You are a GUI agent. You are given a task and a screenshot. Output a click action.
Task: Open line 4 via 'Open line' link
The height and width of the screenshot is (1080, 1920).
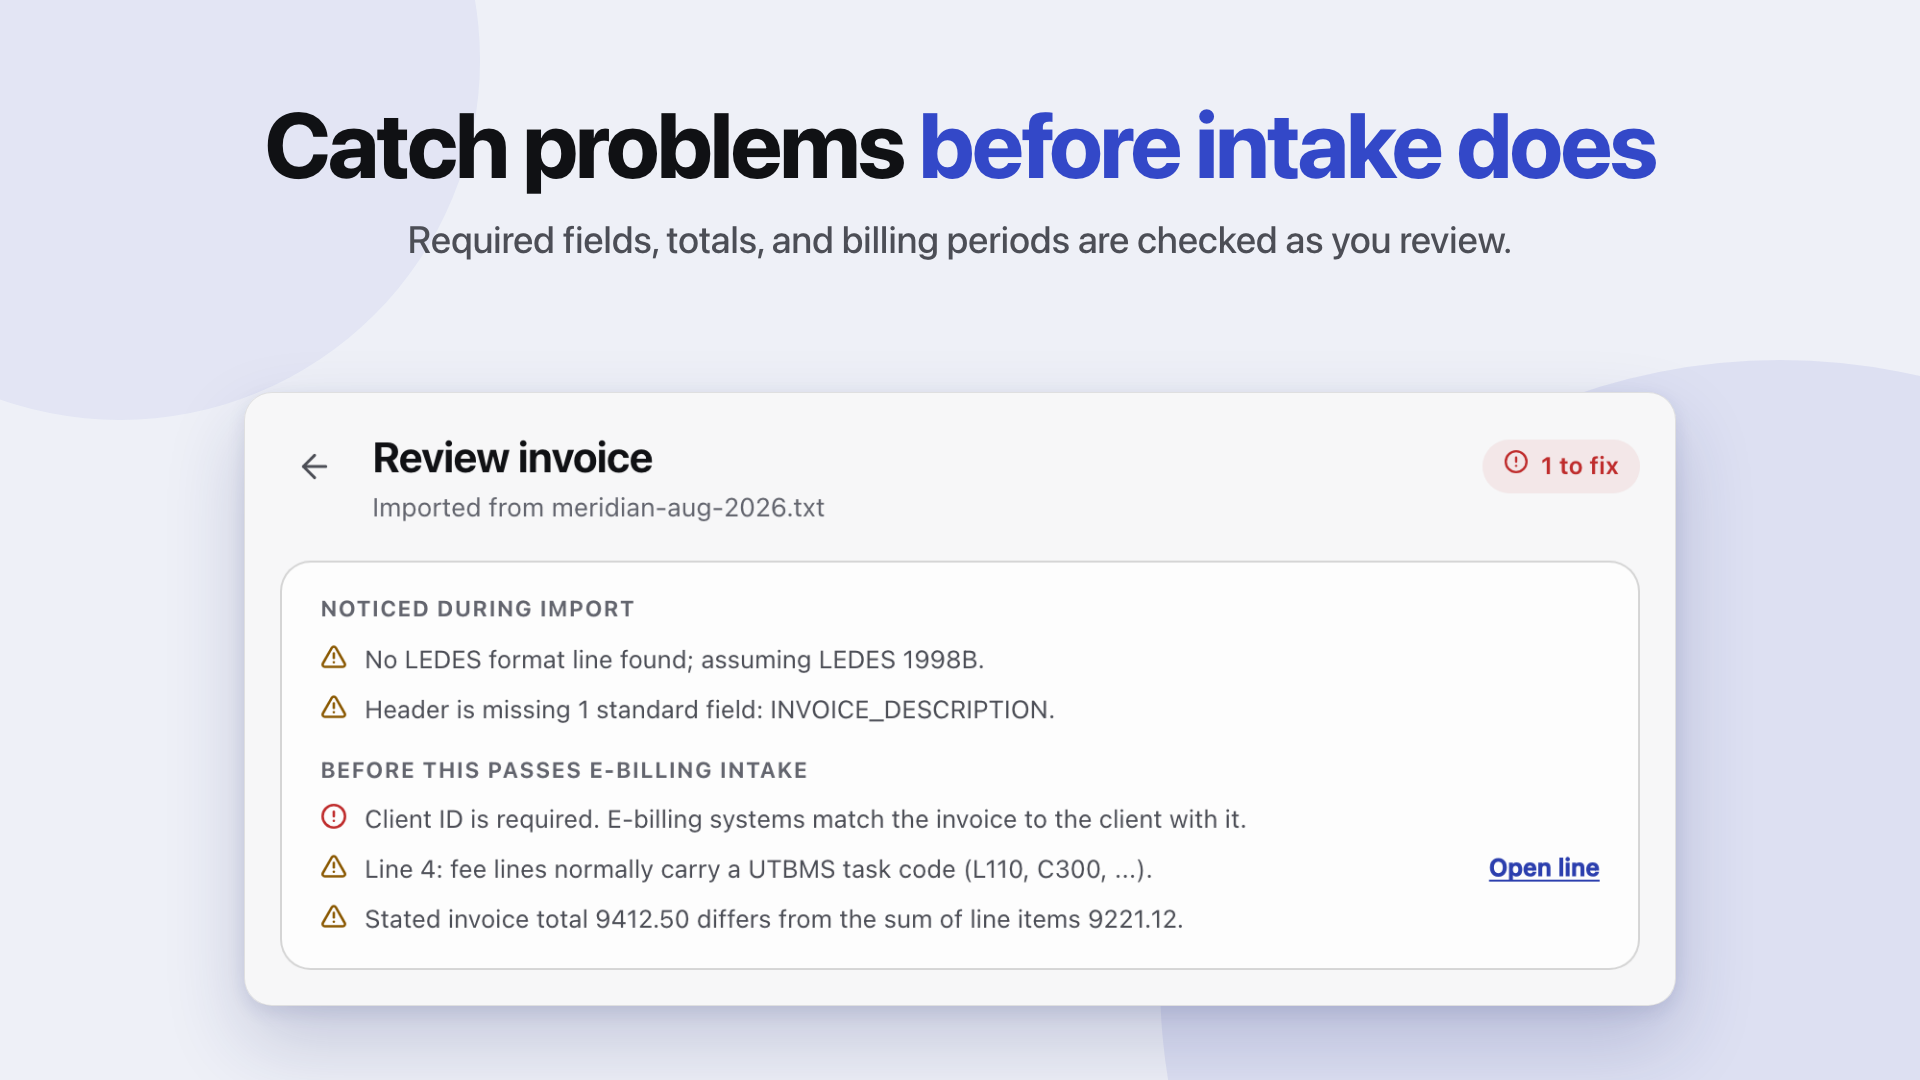(1543, 868)
